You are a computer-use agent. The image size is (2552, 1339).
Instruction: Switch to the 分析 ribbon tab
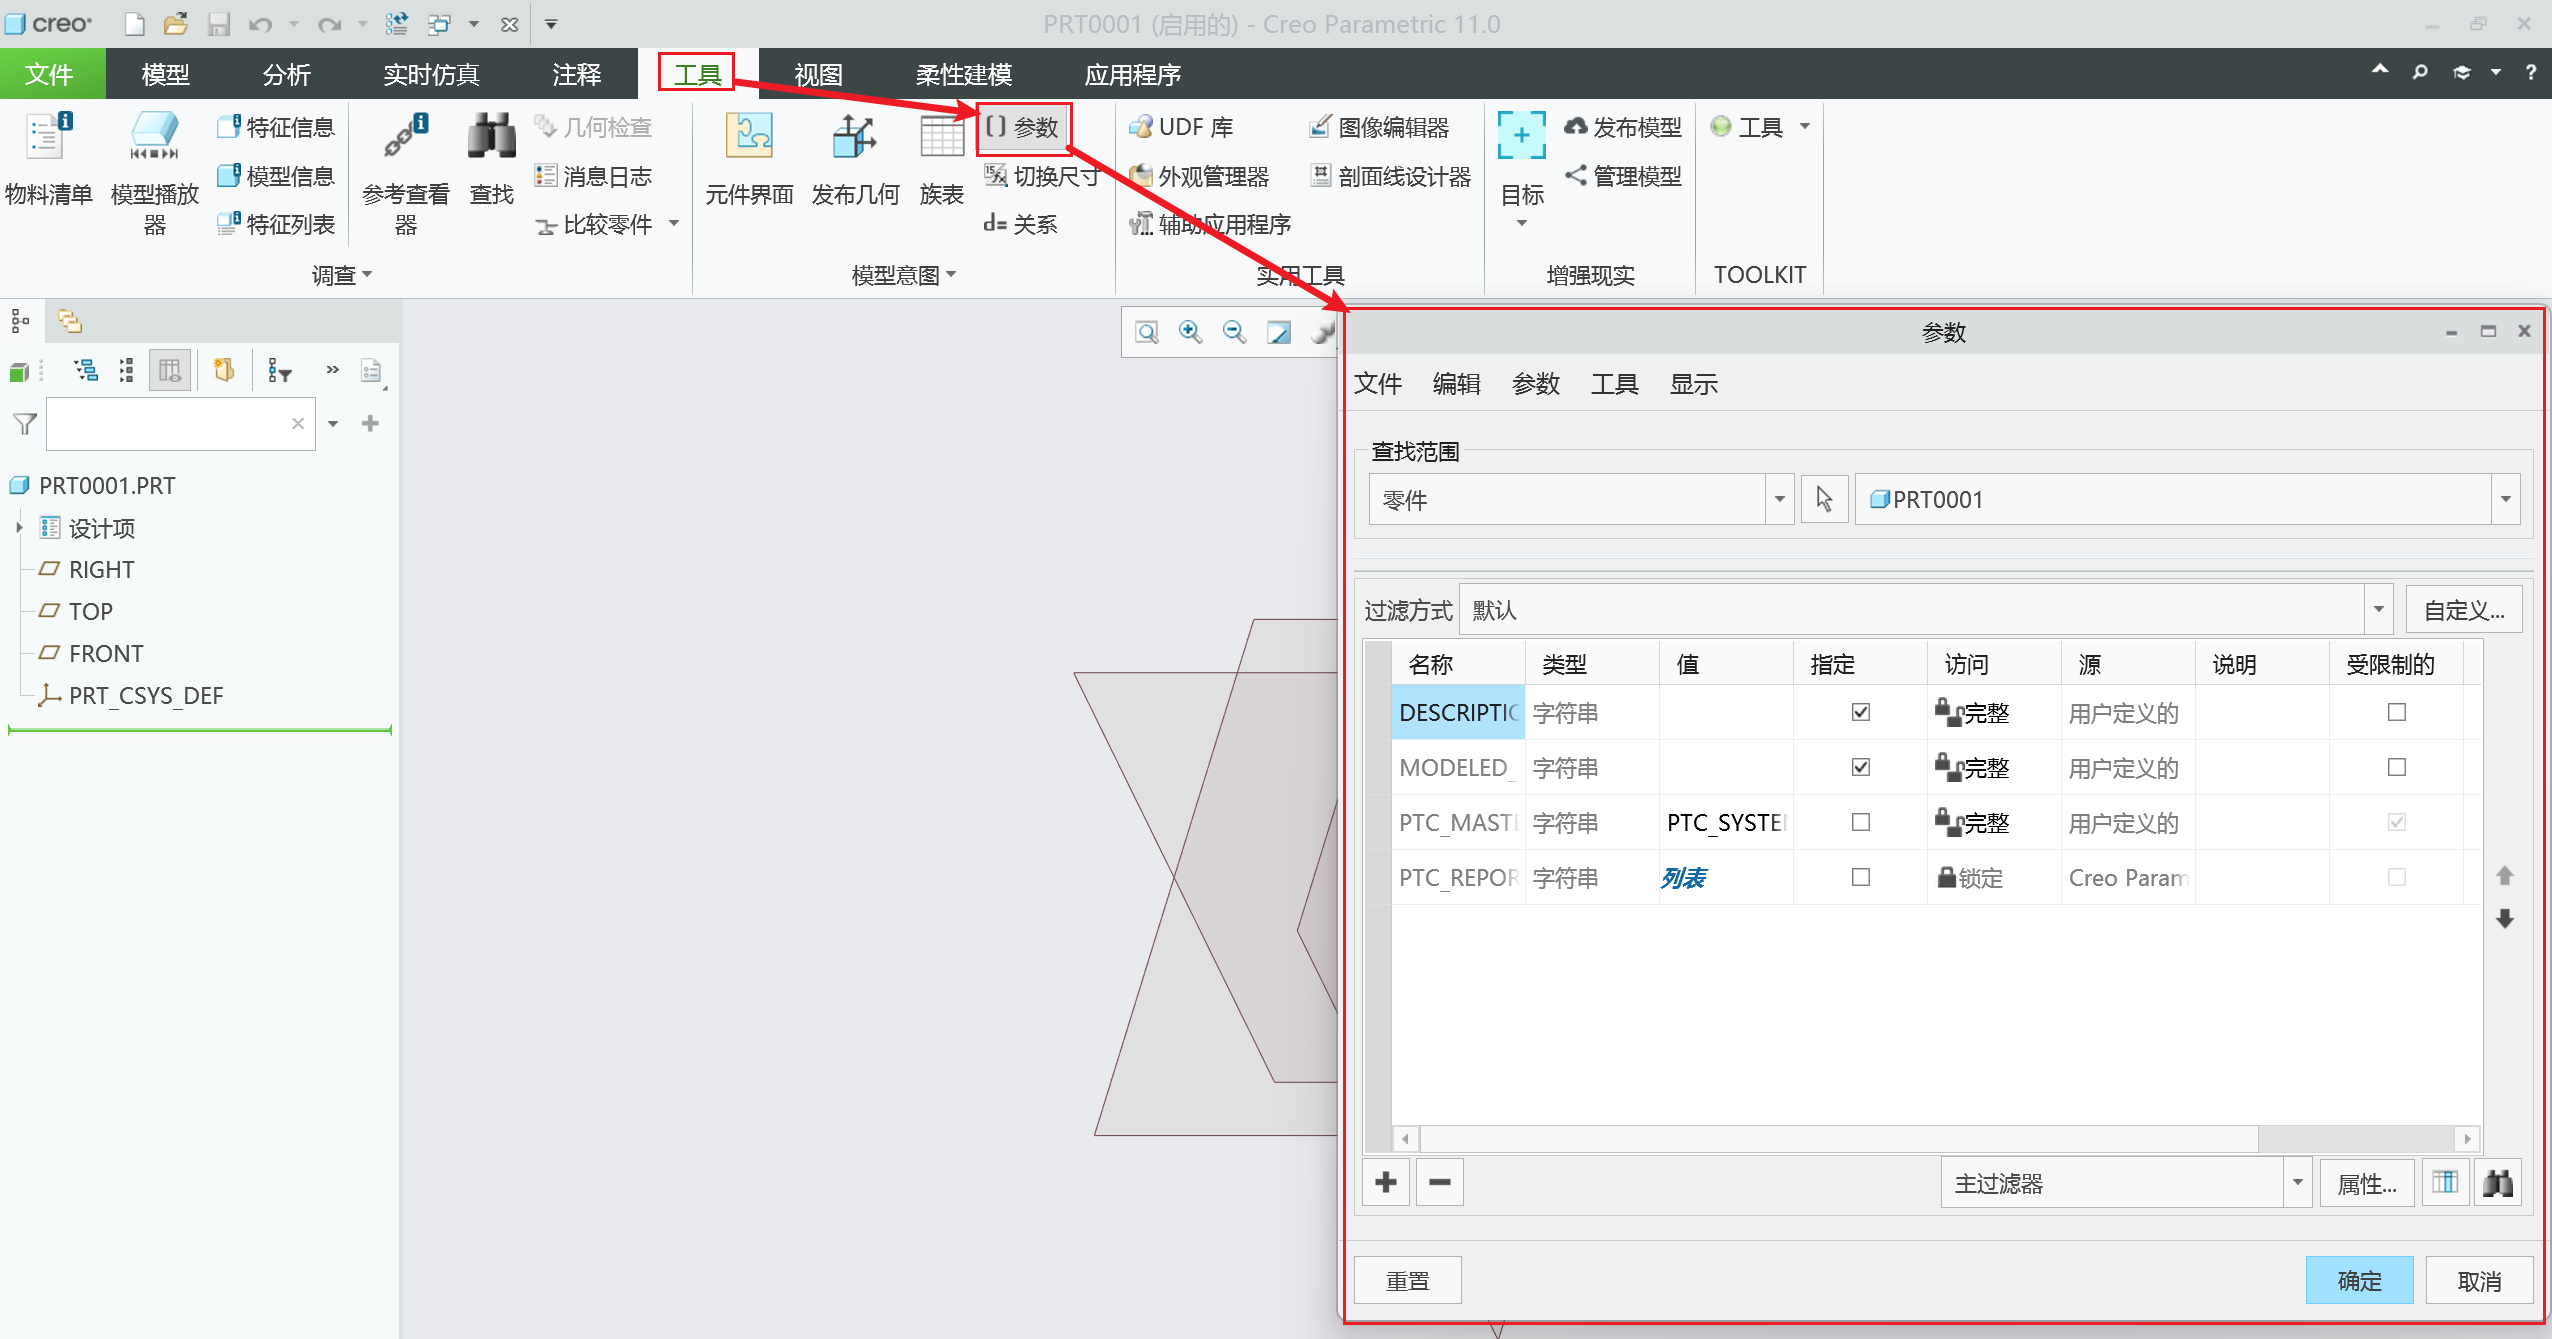(x=287, y=74)
